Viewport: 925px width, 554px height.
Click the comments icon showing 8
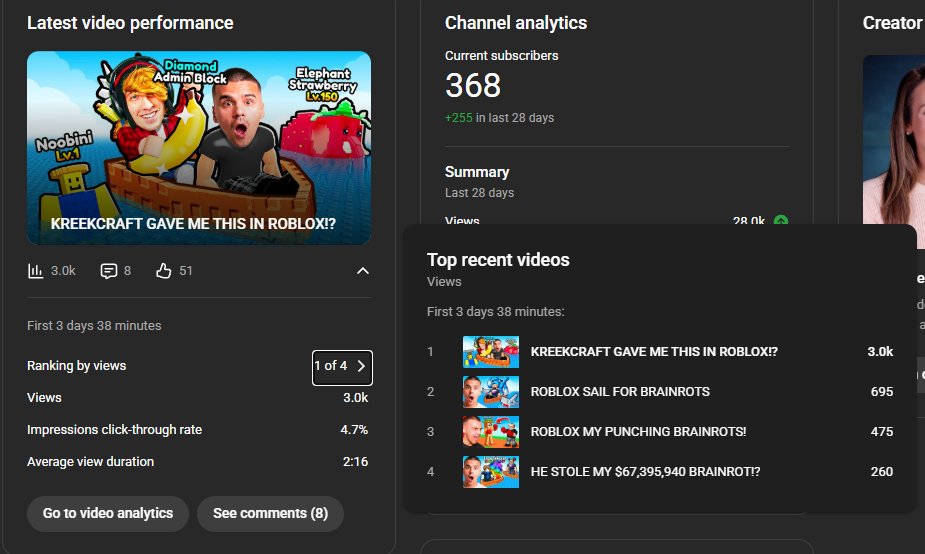click(109, 271)
